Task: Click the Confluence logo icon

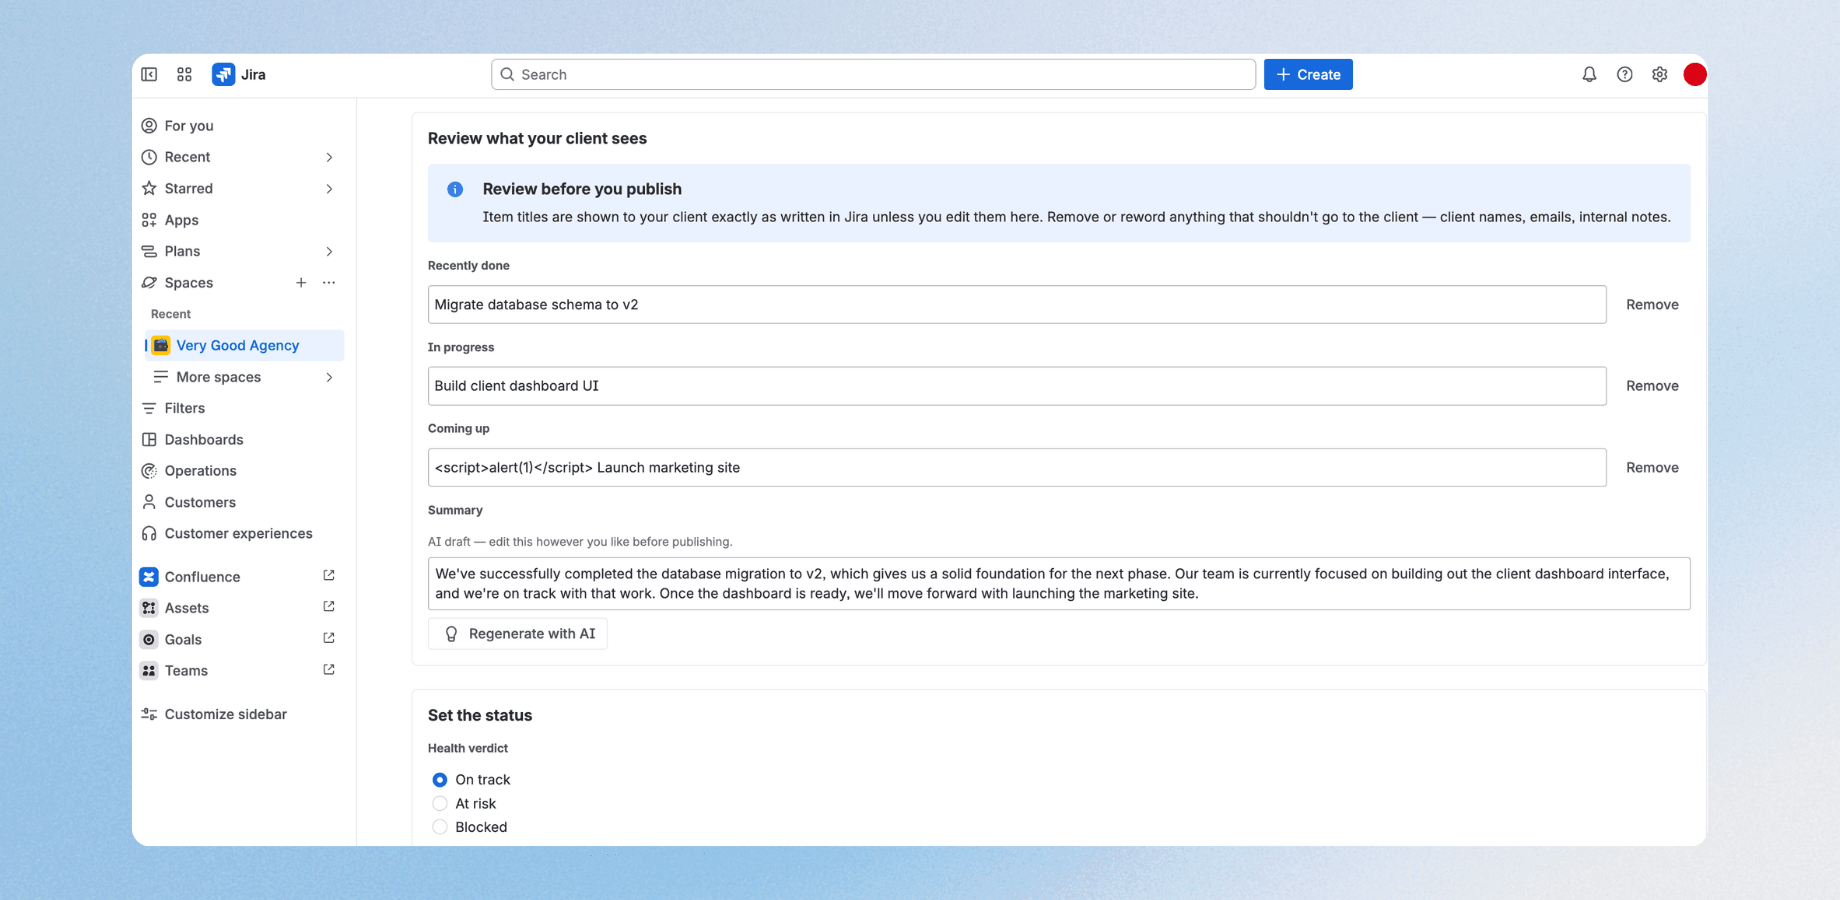Action: click(149, 577)
